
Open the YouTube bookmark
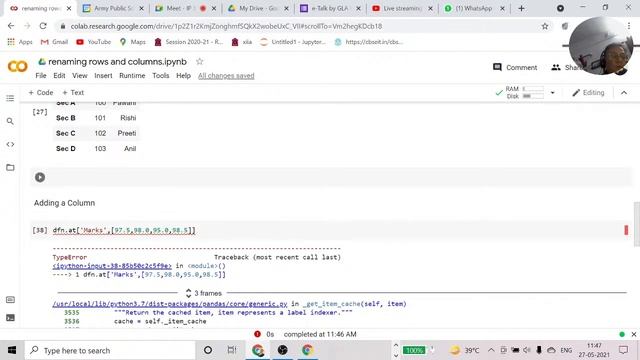(93, 42)
